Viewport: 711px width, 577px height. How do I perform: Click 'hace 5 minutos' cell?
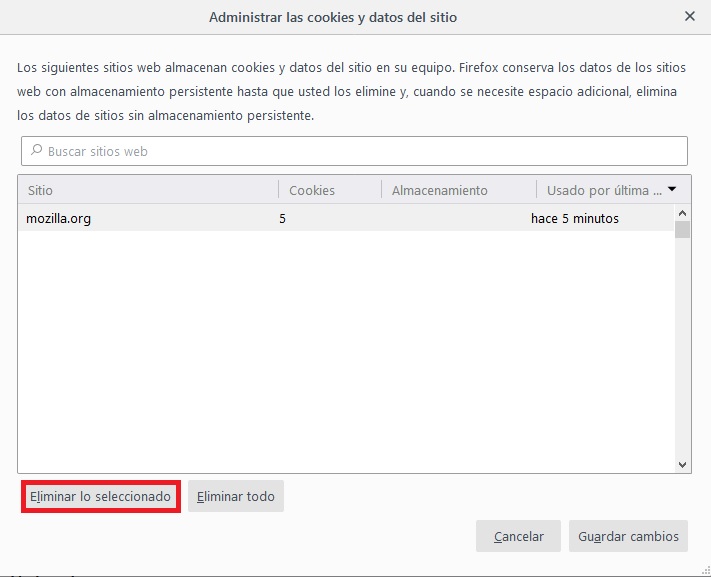[575, 219]
